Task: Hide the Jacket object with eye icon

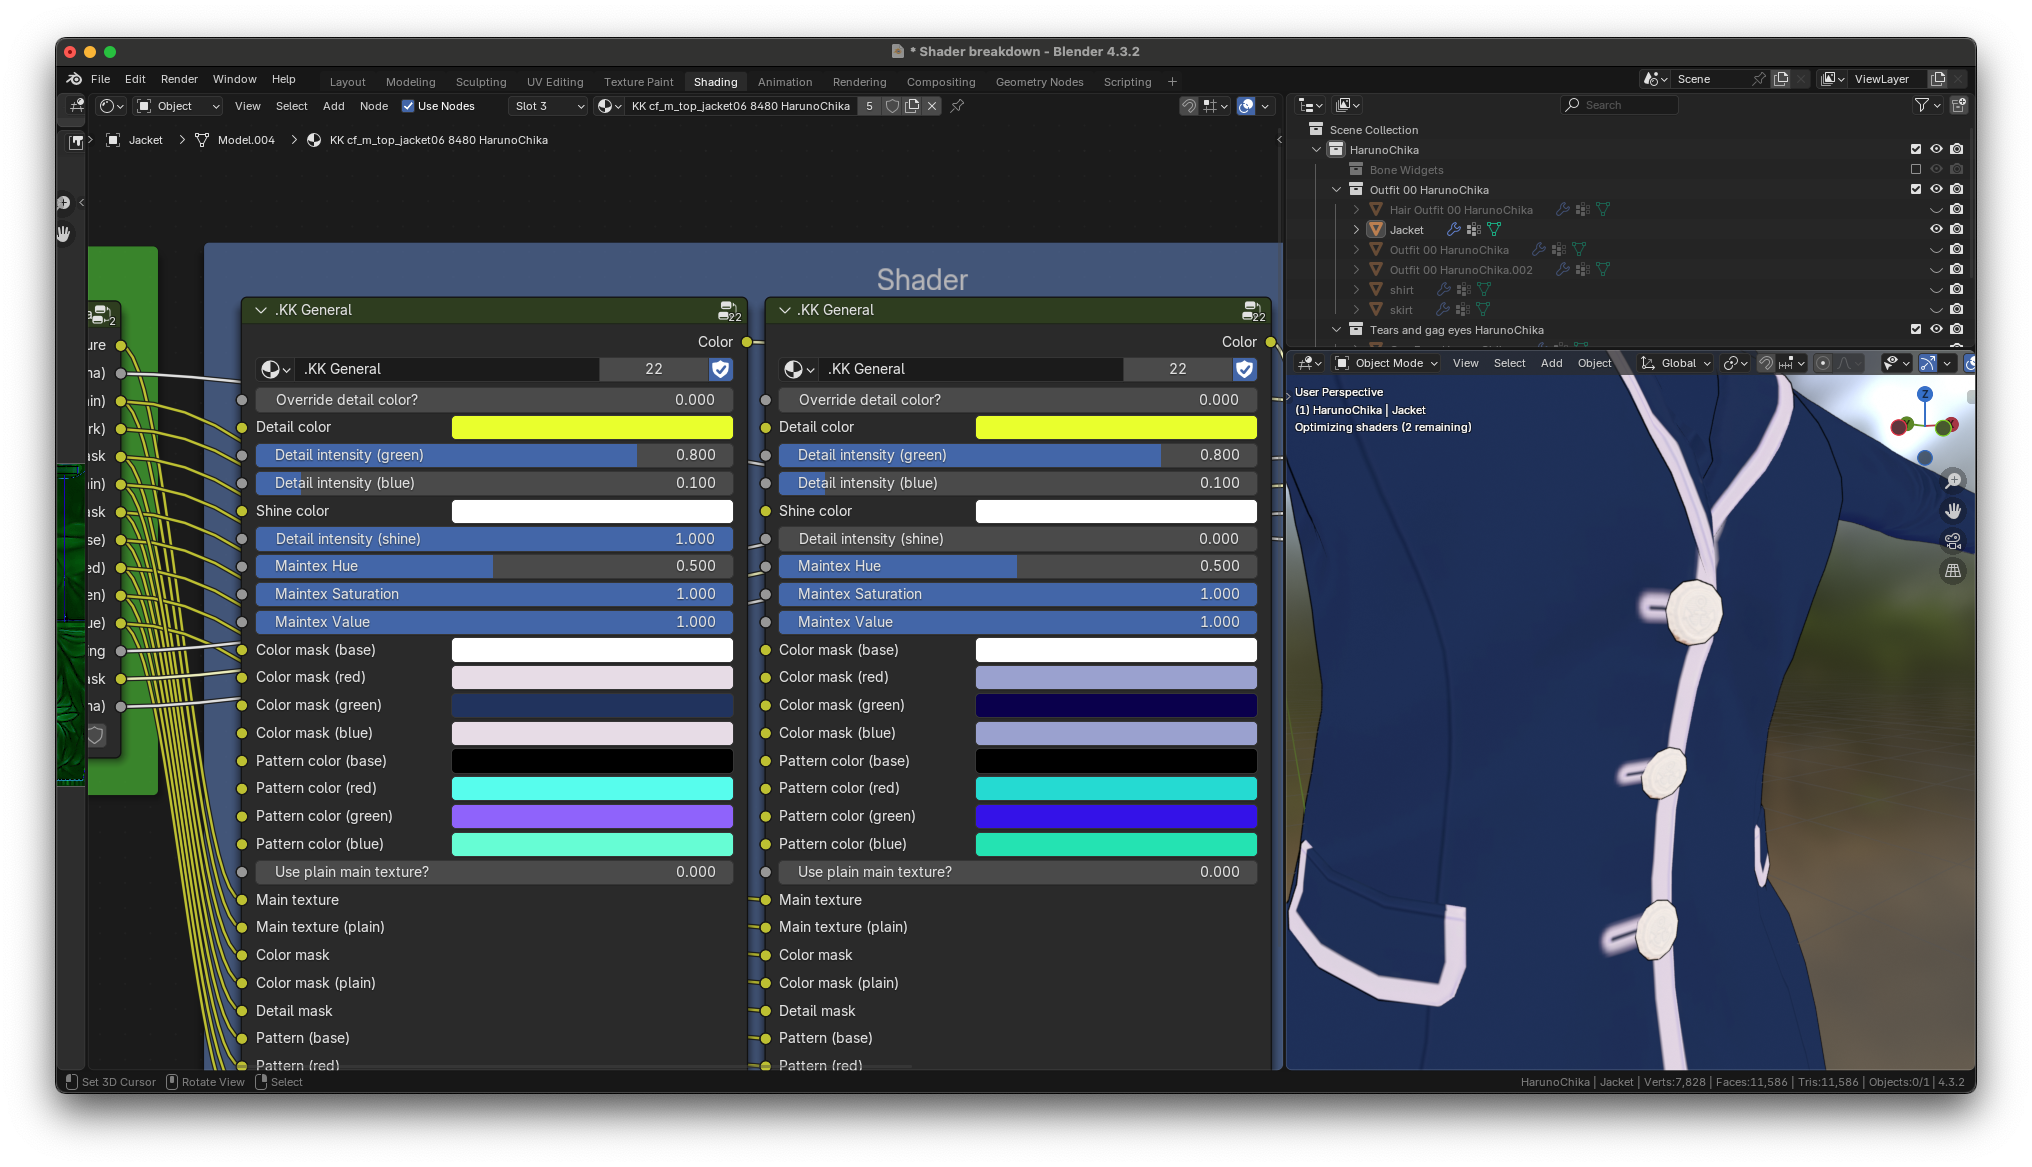Action: pos(1936,229)
